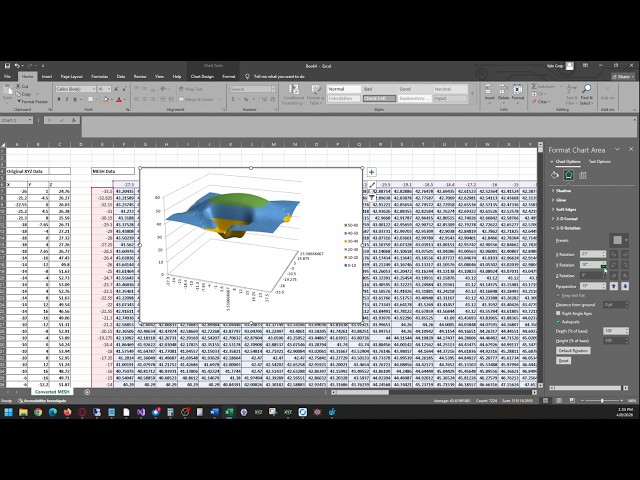
Task: Click the Perspective value field
Action: 590,286
